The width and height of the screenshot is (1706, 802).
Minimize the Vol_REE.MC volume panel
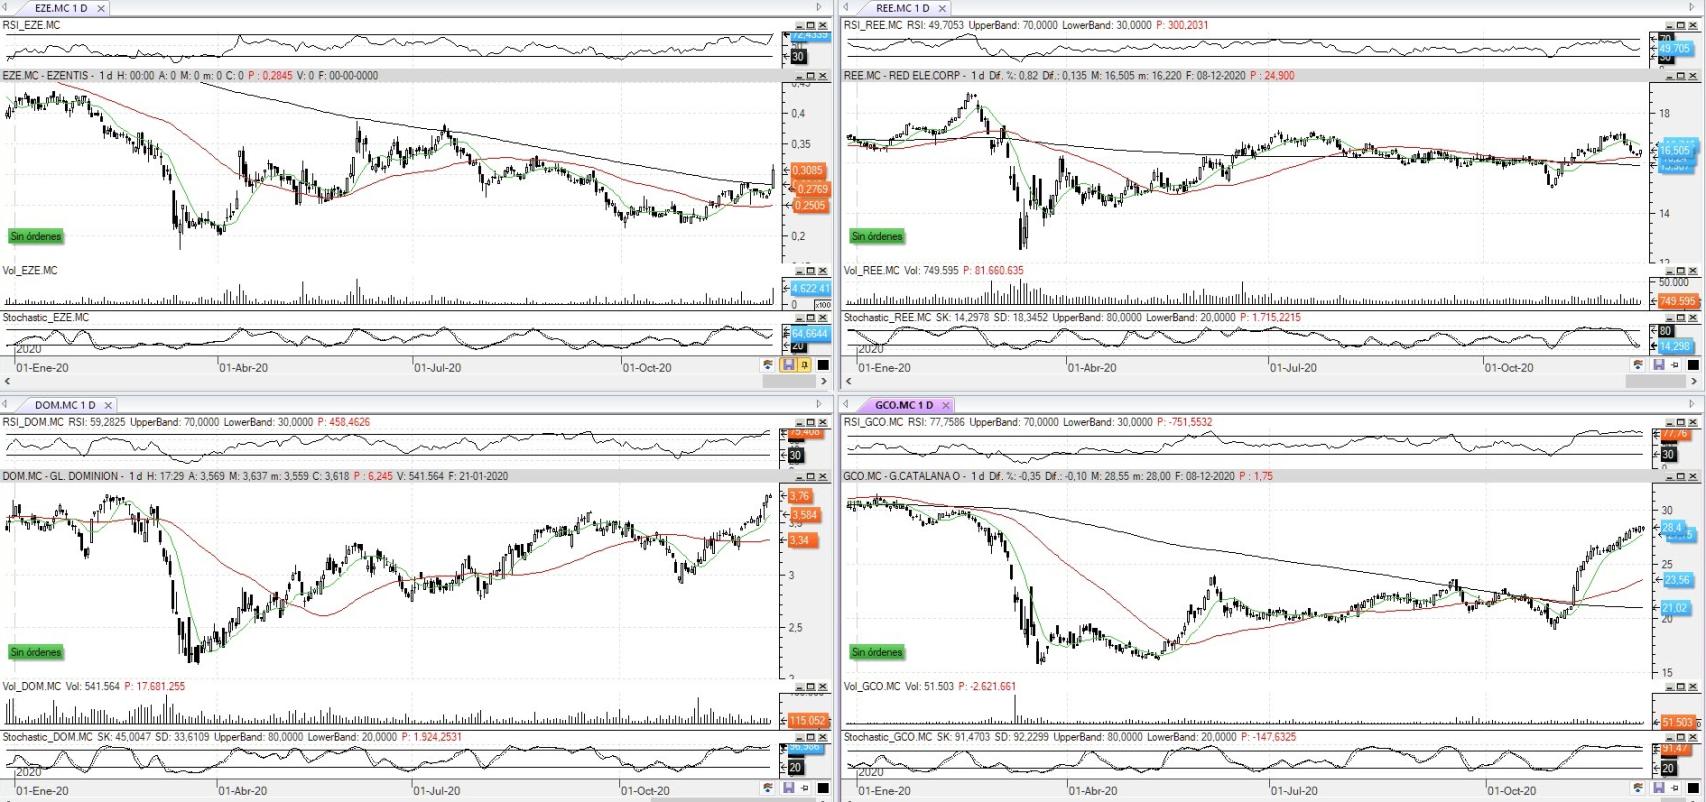click(1670, 270)
